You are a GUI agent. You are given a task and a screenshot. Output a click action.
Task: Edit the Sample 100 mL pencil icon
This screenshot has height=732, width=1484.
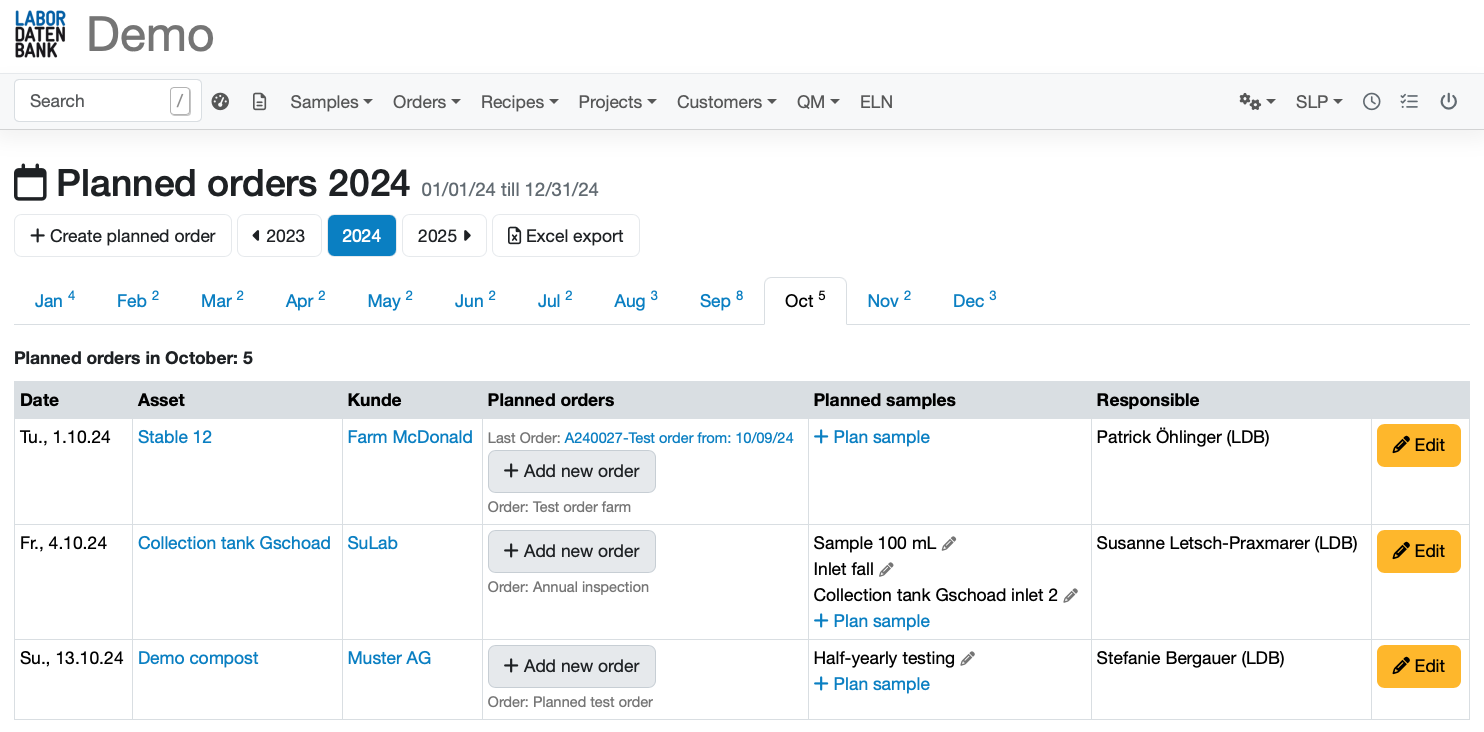click(949, 543)
